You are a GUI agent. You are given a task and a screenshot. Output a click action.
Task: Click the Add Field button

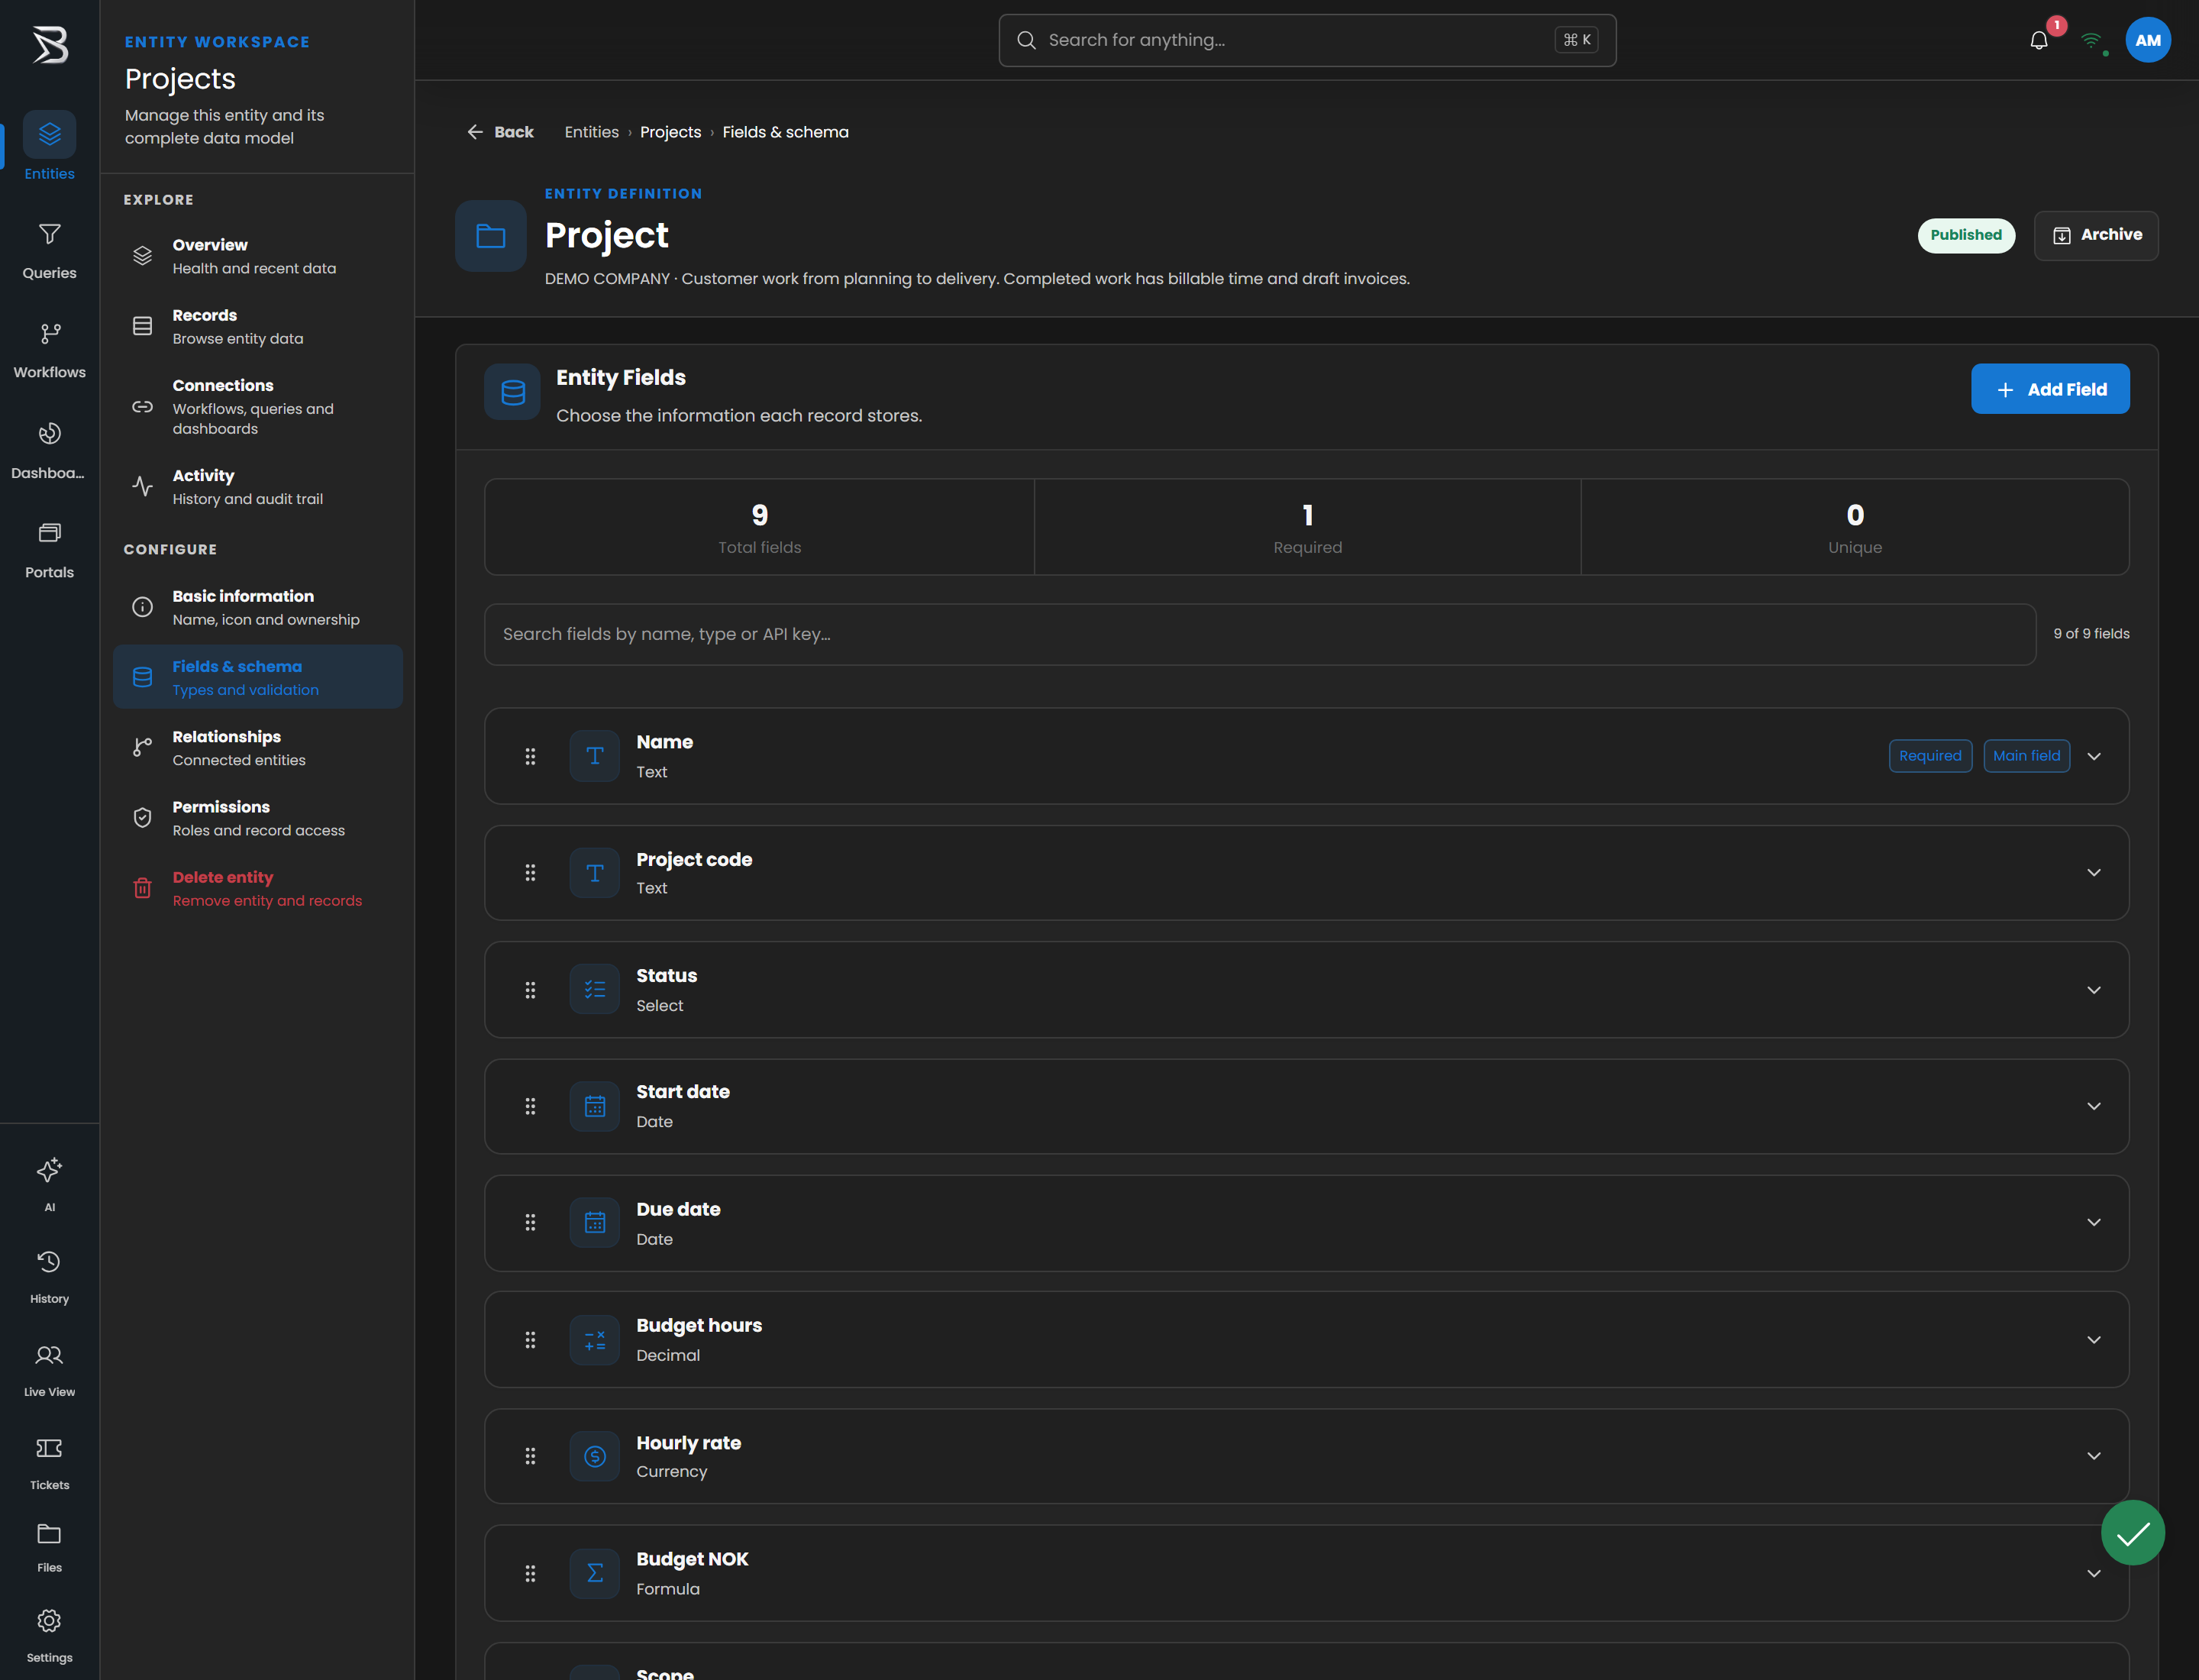2050,389
